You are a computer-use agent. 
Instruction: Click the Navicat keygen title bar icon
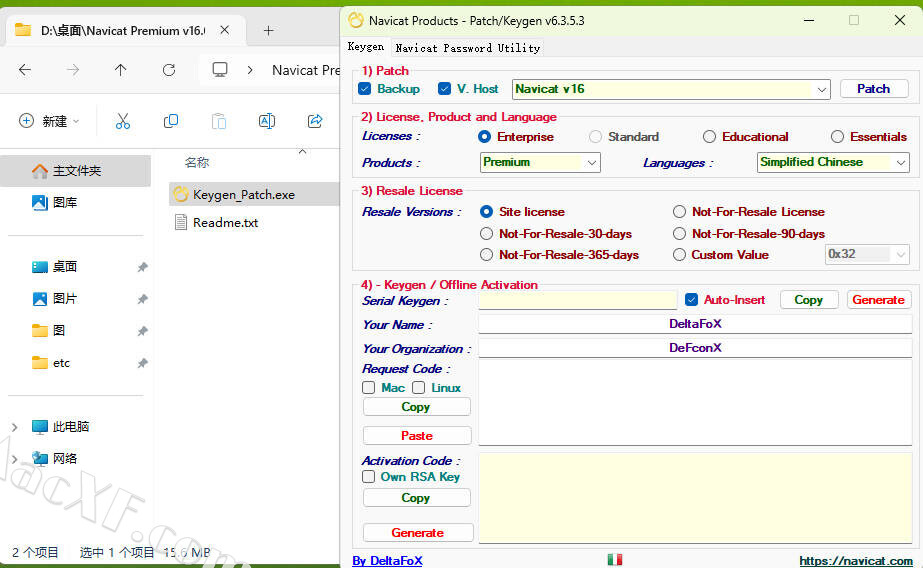coord(356,21)
